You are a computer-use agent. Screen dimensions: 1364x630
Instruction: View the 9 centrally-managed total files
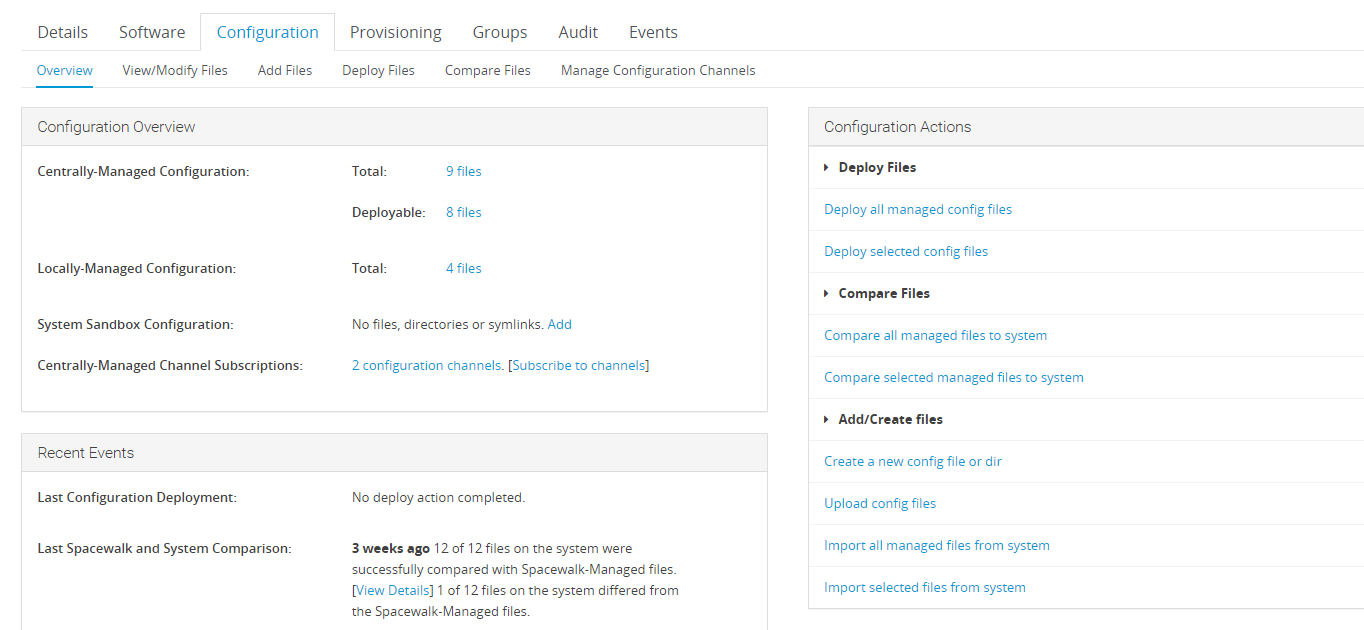pos(463,171)
